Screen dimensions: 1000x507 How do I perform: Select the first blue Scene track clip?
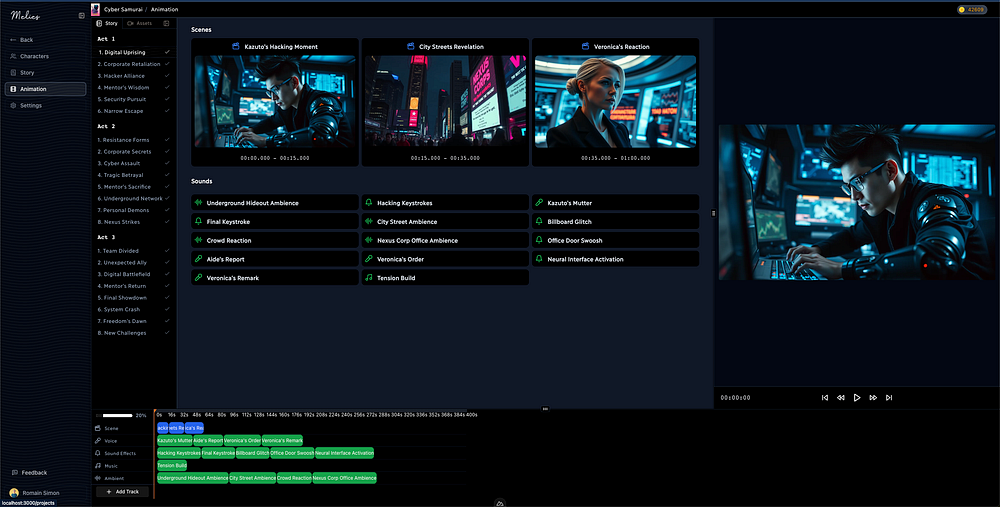coord(163,428)
